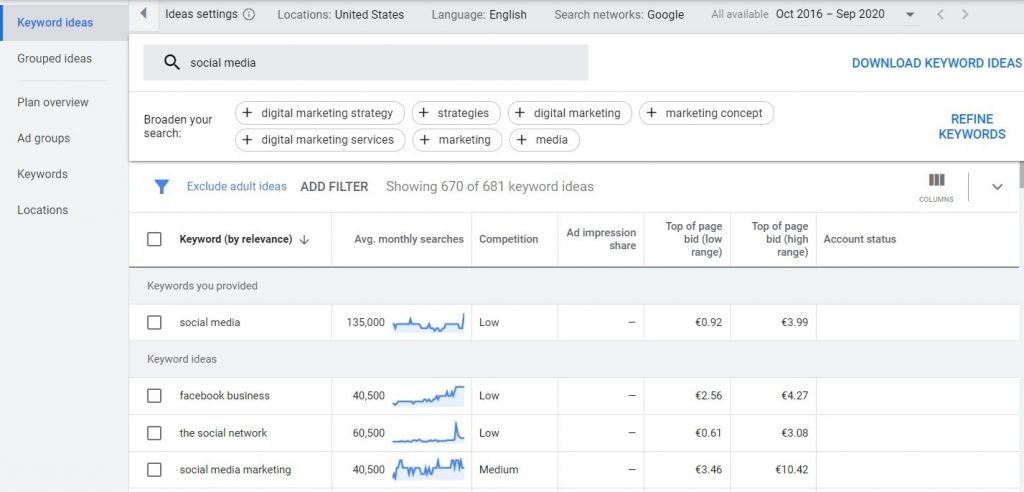Viewport: 1024px width, 492px height.
Task: Check 'the social network' keyword row
Action: coord(154,433)
